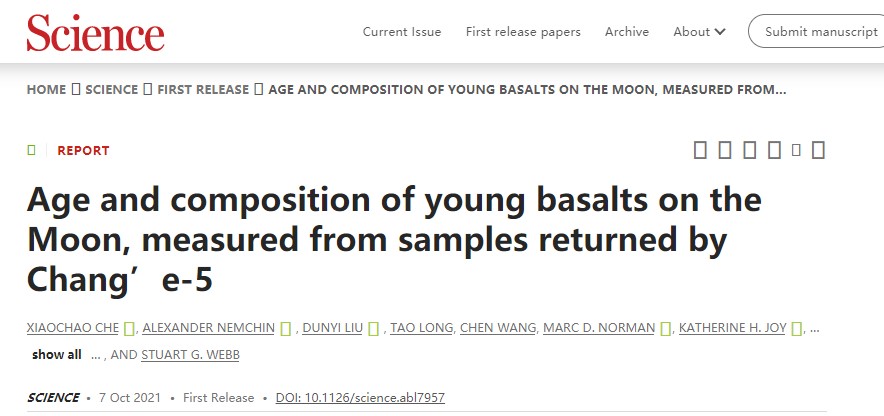
Task: Go to HOME in the breadcrumb
Action: point(46,89)
